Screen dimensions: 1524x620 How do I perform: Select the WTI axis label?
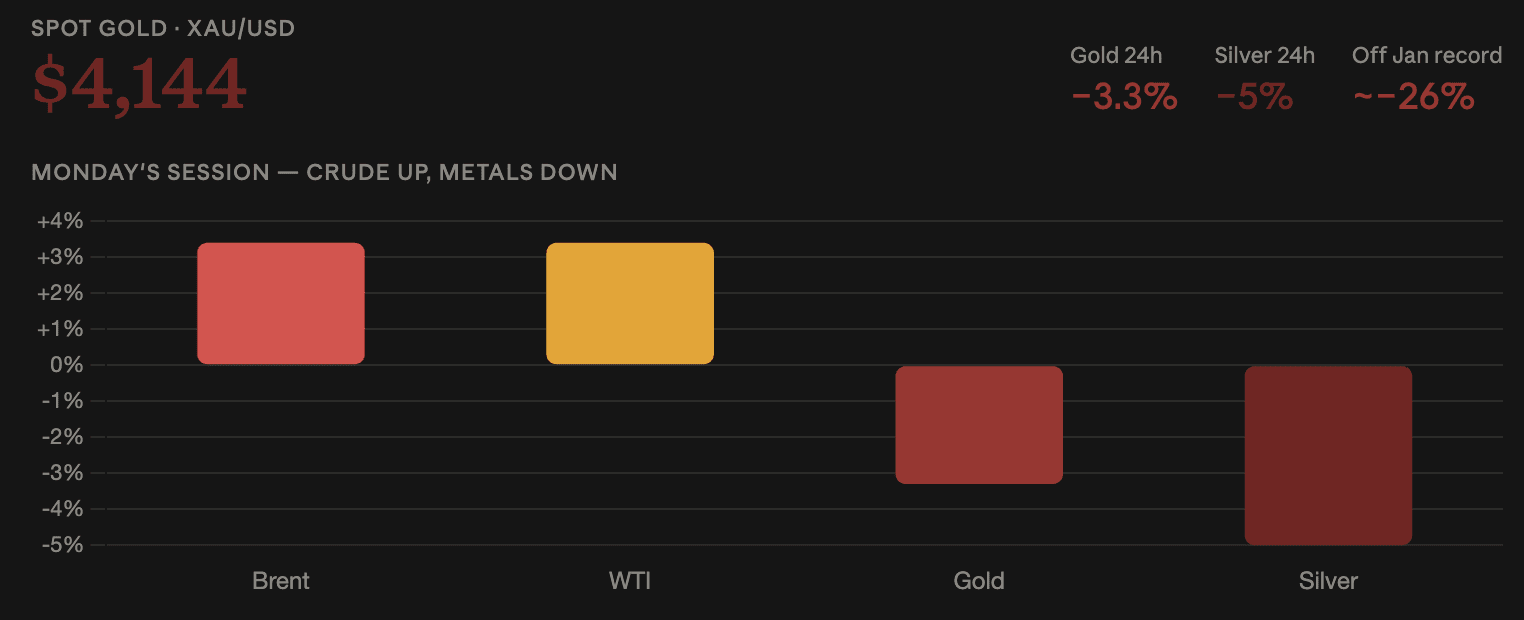tap(630, 581)
